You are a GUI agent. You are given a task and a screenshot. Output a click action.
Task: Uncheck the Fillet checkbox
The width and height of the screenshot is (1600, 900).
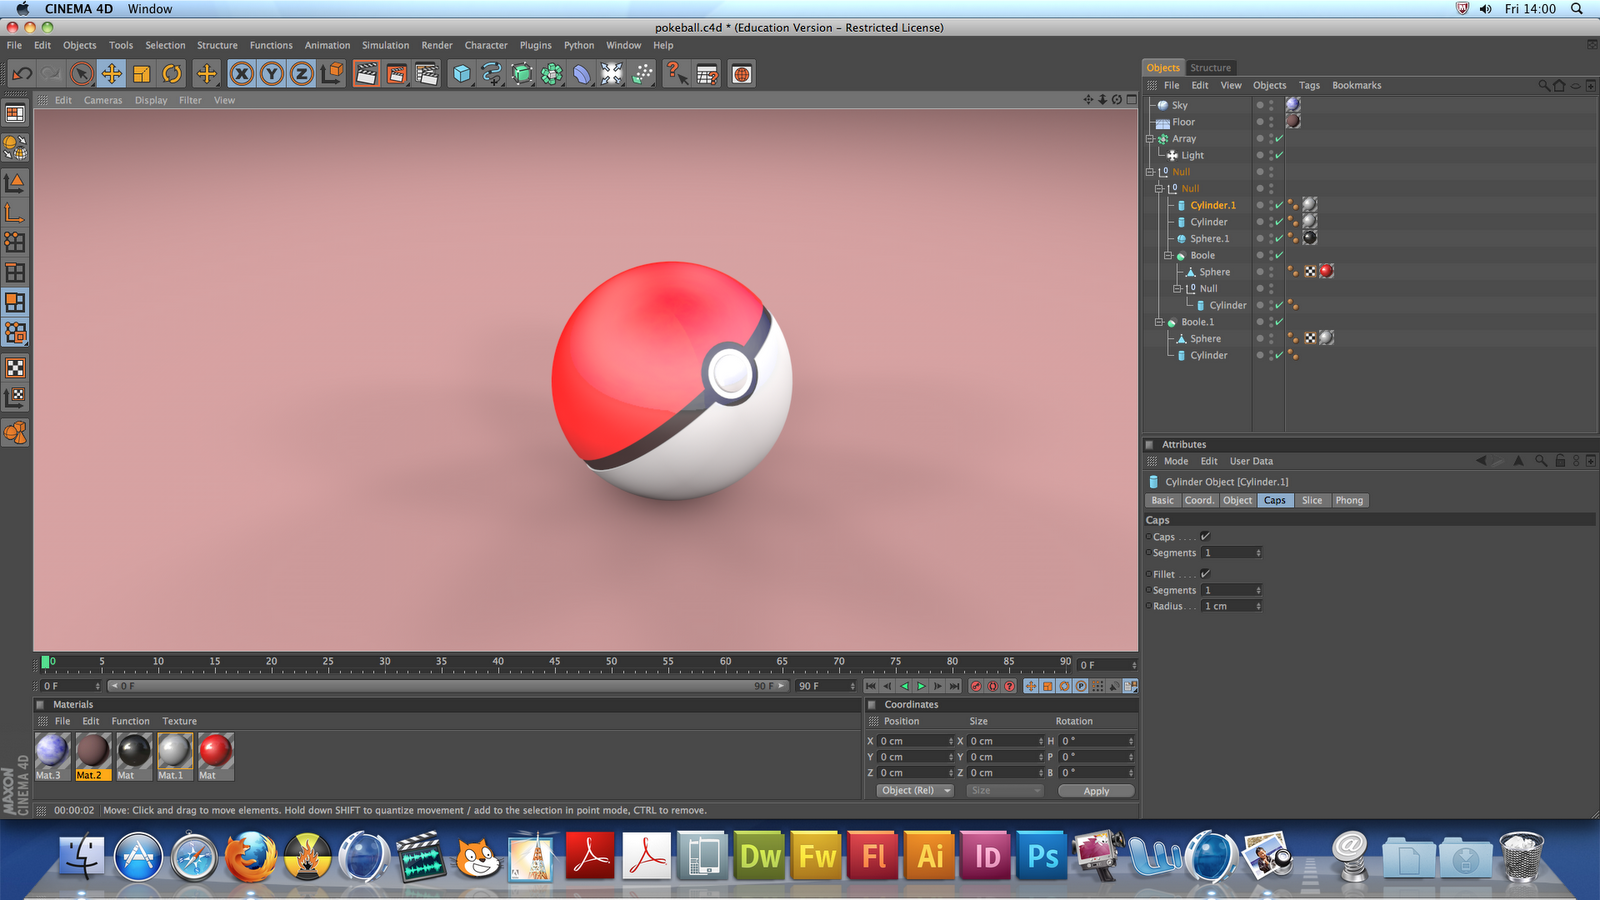pos(1205,574)
